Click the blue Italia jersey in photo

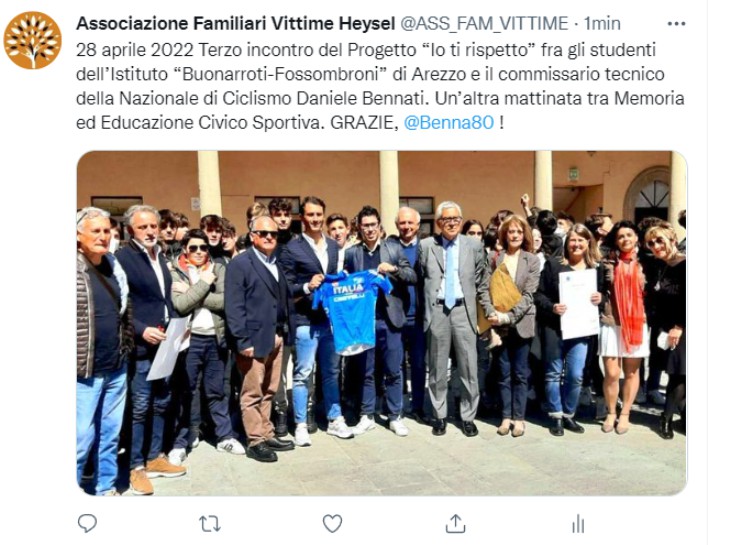(x=351, y=313)
